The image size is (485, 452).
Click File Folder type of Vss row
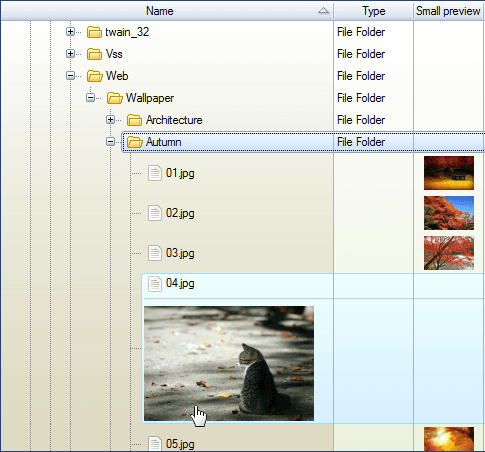(x=361, y=54)
